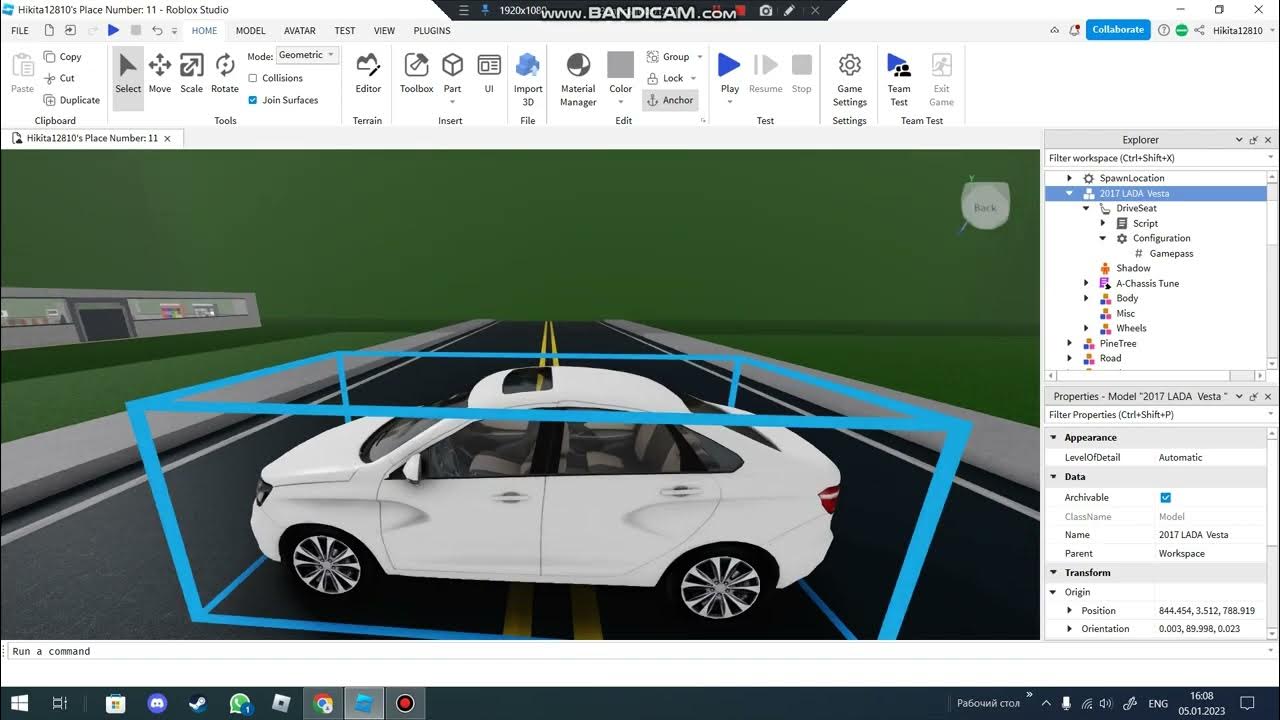Switch to the MODEL tab
Screen dimensions: 1280x720
point(250,31)
